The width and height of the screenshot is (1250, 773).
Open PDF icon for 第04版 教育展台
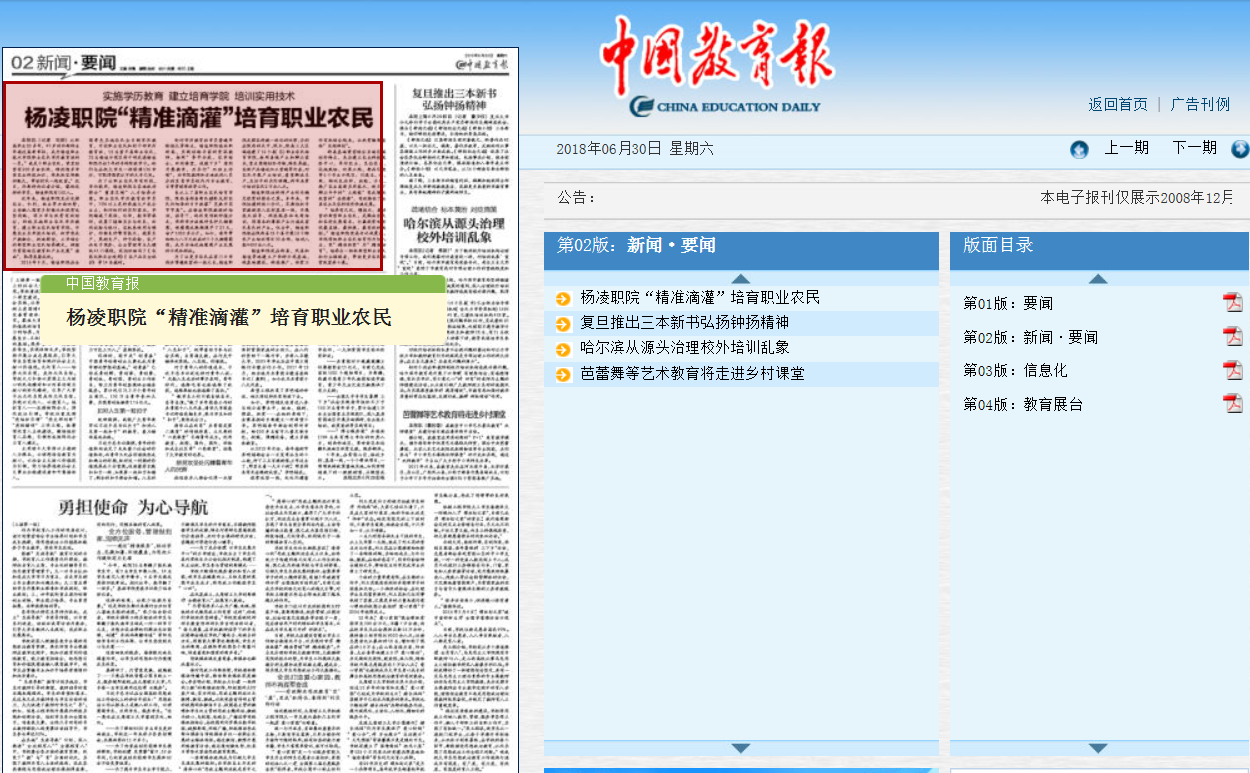[x=1232, y=404]
